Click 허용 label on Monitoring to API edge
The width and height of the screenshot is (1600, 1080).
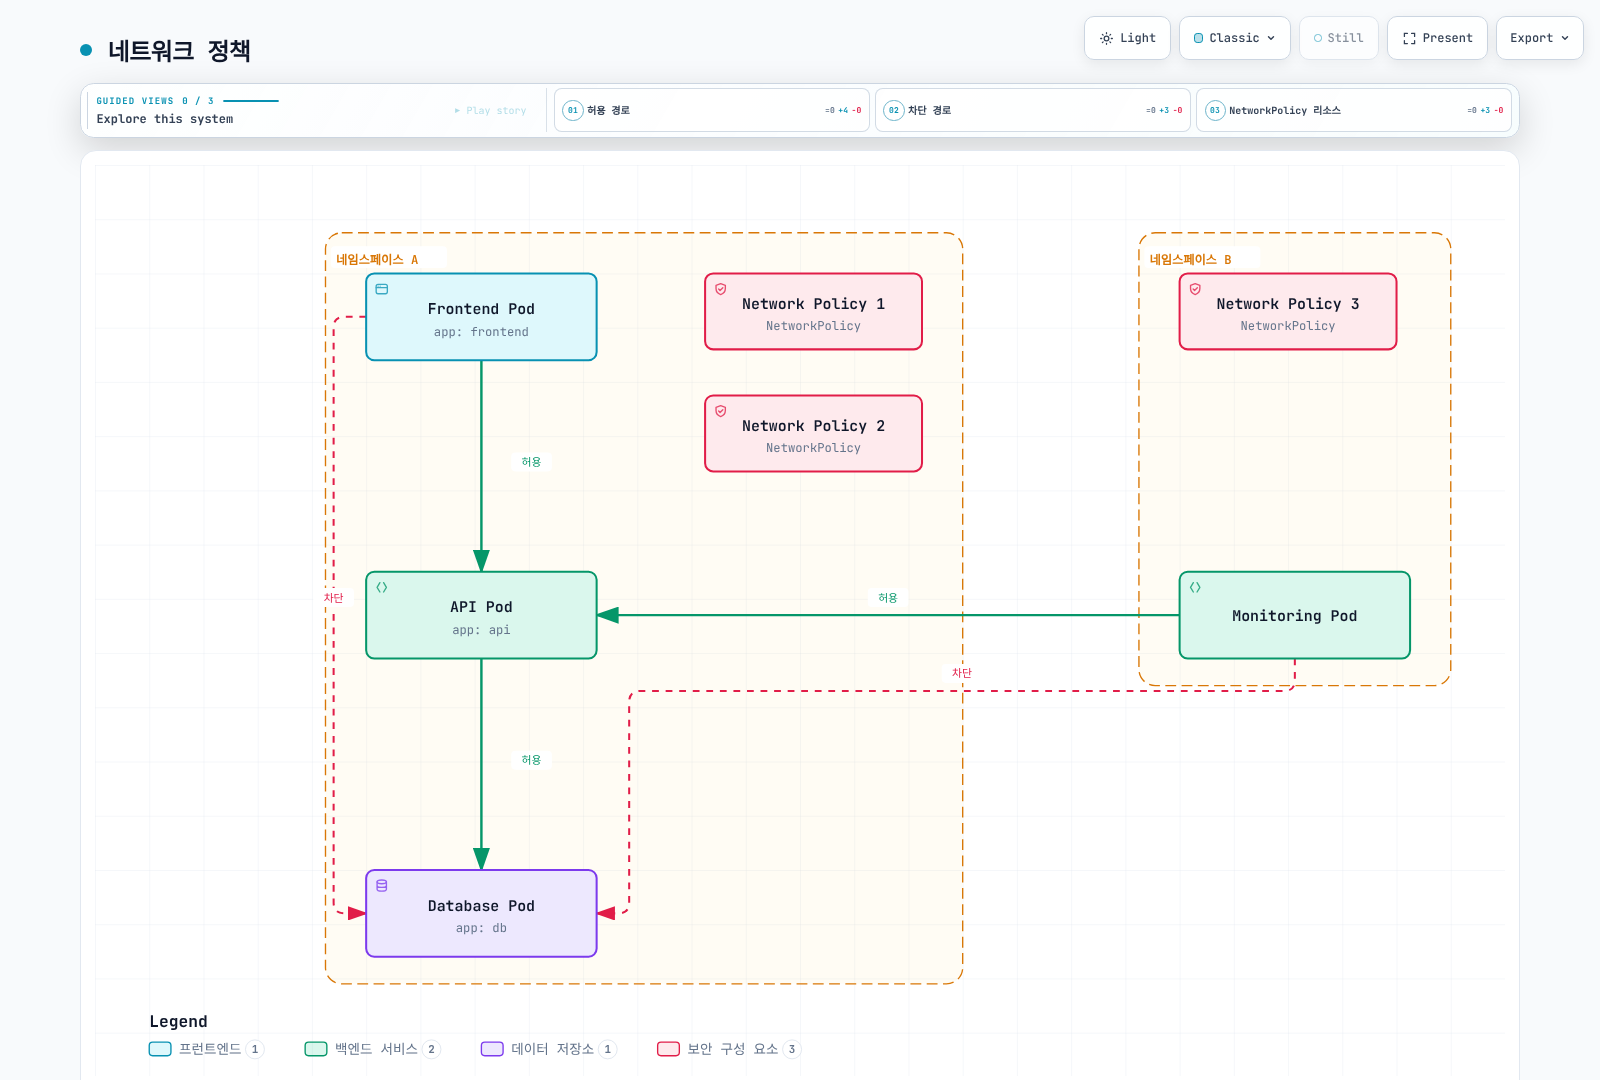coord(888,598)
